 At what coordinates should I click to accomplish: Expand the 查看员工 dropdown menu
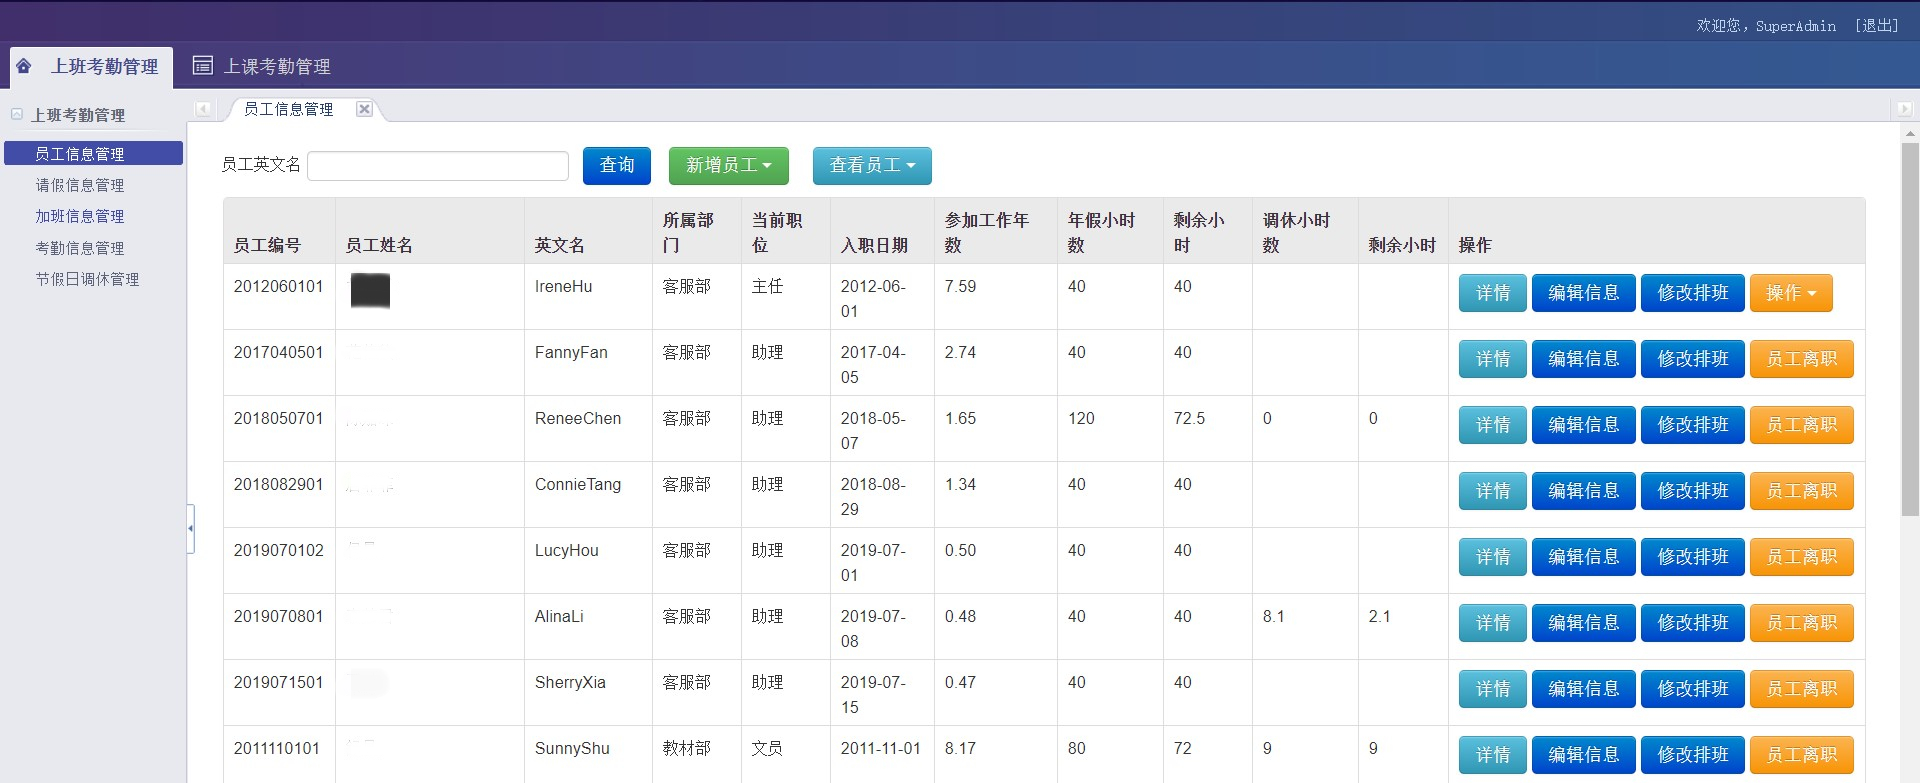(871, 166)
